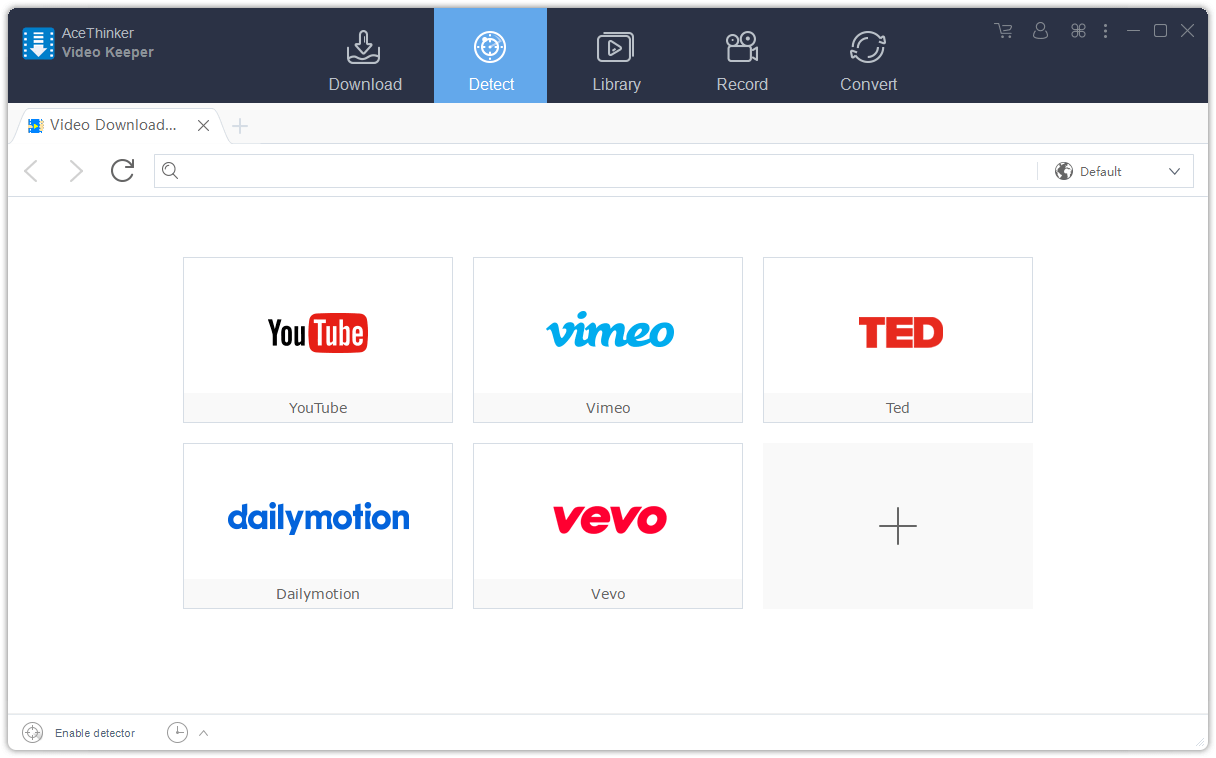Image resolution: width=1216 pixels, height=758 pixels.
Task: Open the Download section
Action: tap(364, 55)
